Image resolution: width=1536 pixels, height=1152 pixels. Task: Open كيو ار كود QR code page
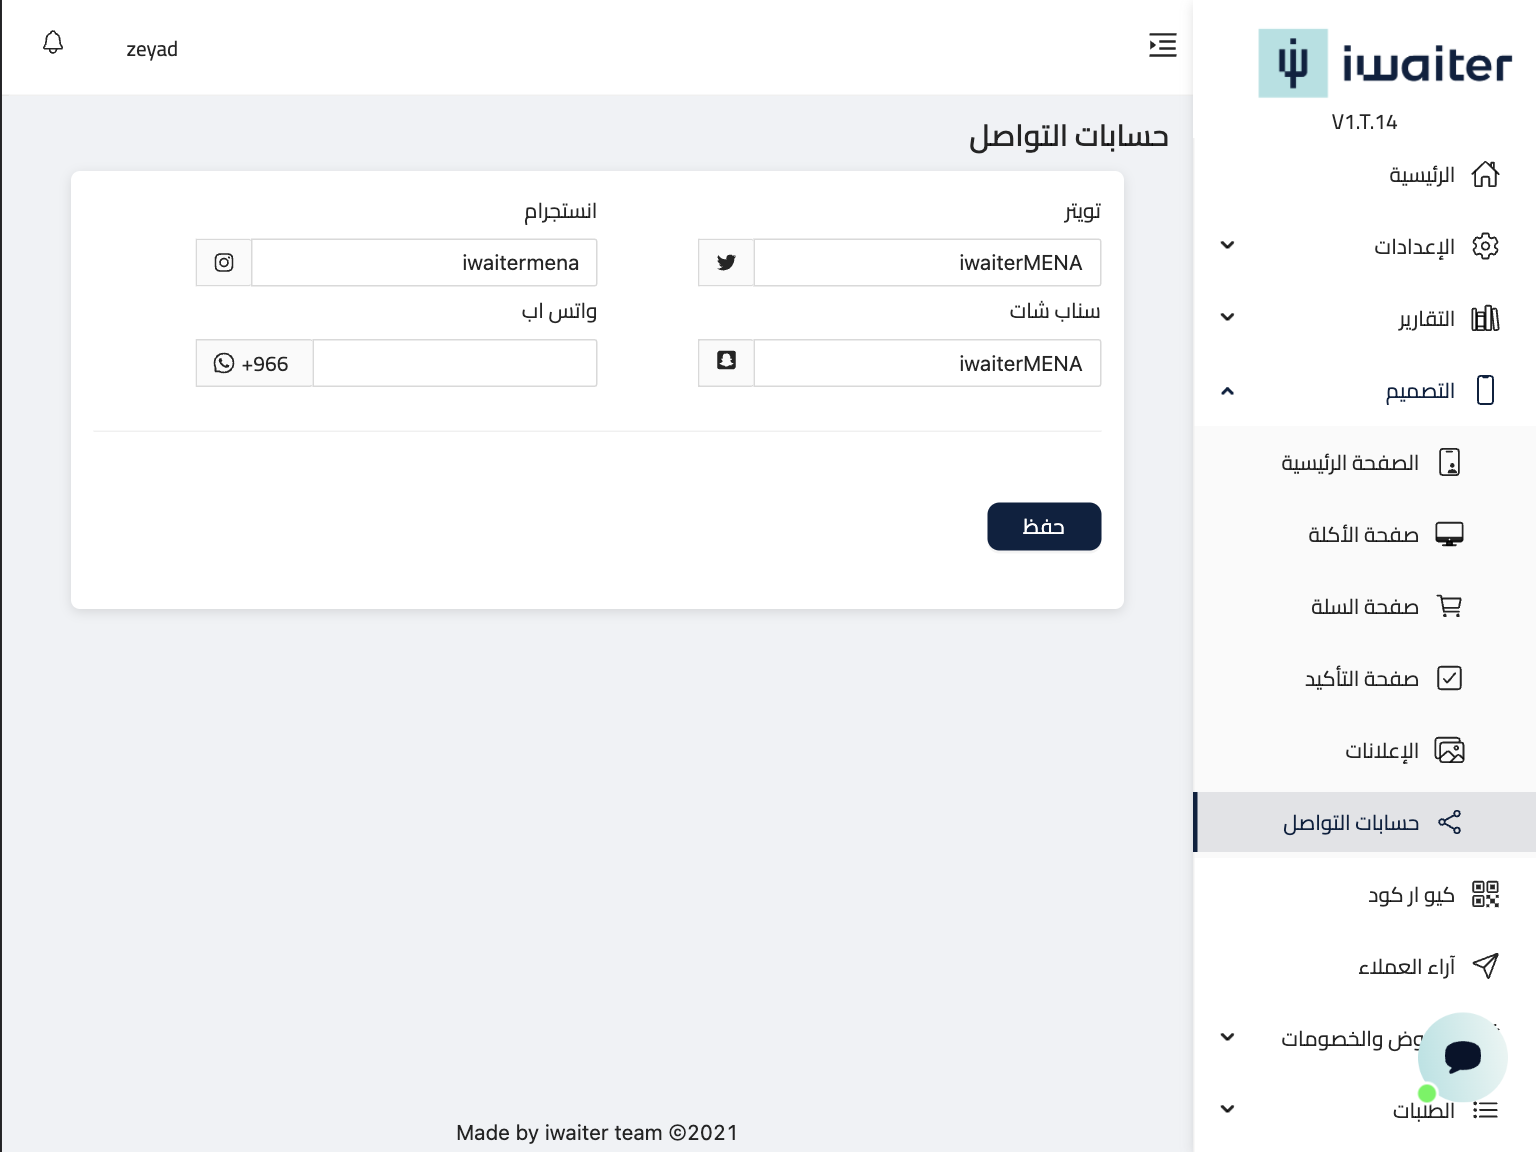[x=1411, y=894]
